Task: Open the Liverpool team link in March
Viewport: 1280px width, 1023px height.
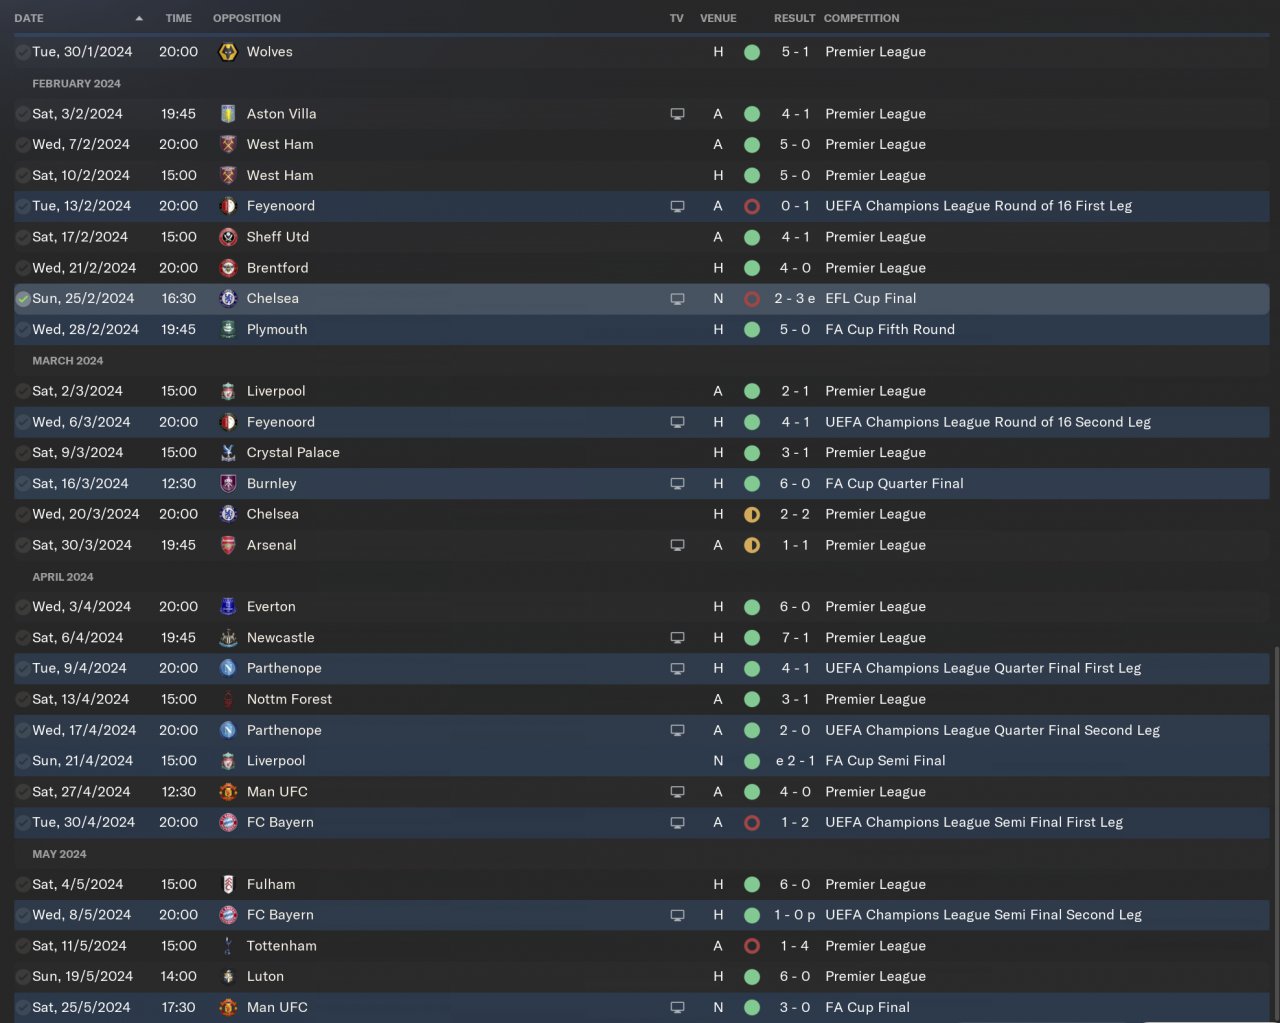Action: (x=276, y=391)
